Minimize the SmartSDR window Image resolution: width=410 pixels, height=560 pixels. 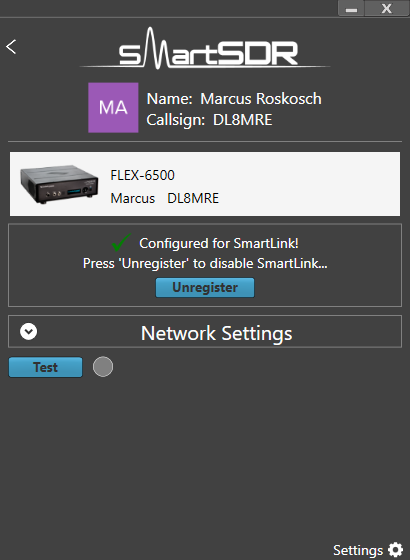351,8
